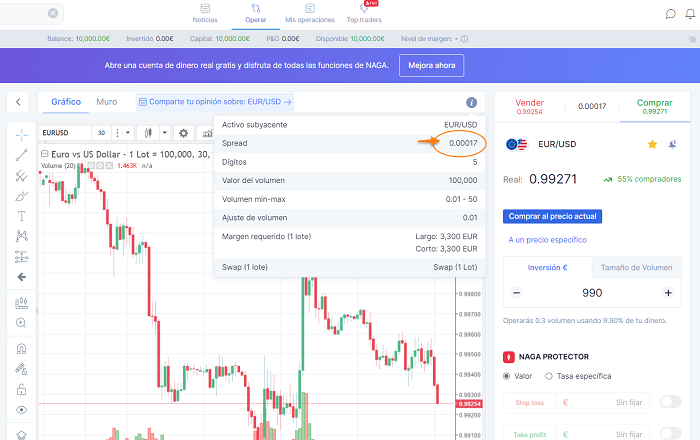
Task: Click the back chevron button
Action: point(18,102)
